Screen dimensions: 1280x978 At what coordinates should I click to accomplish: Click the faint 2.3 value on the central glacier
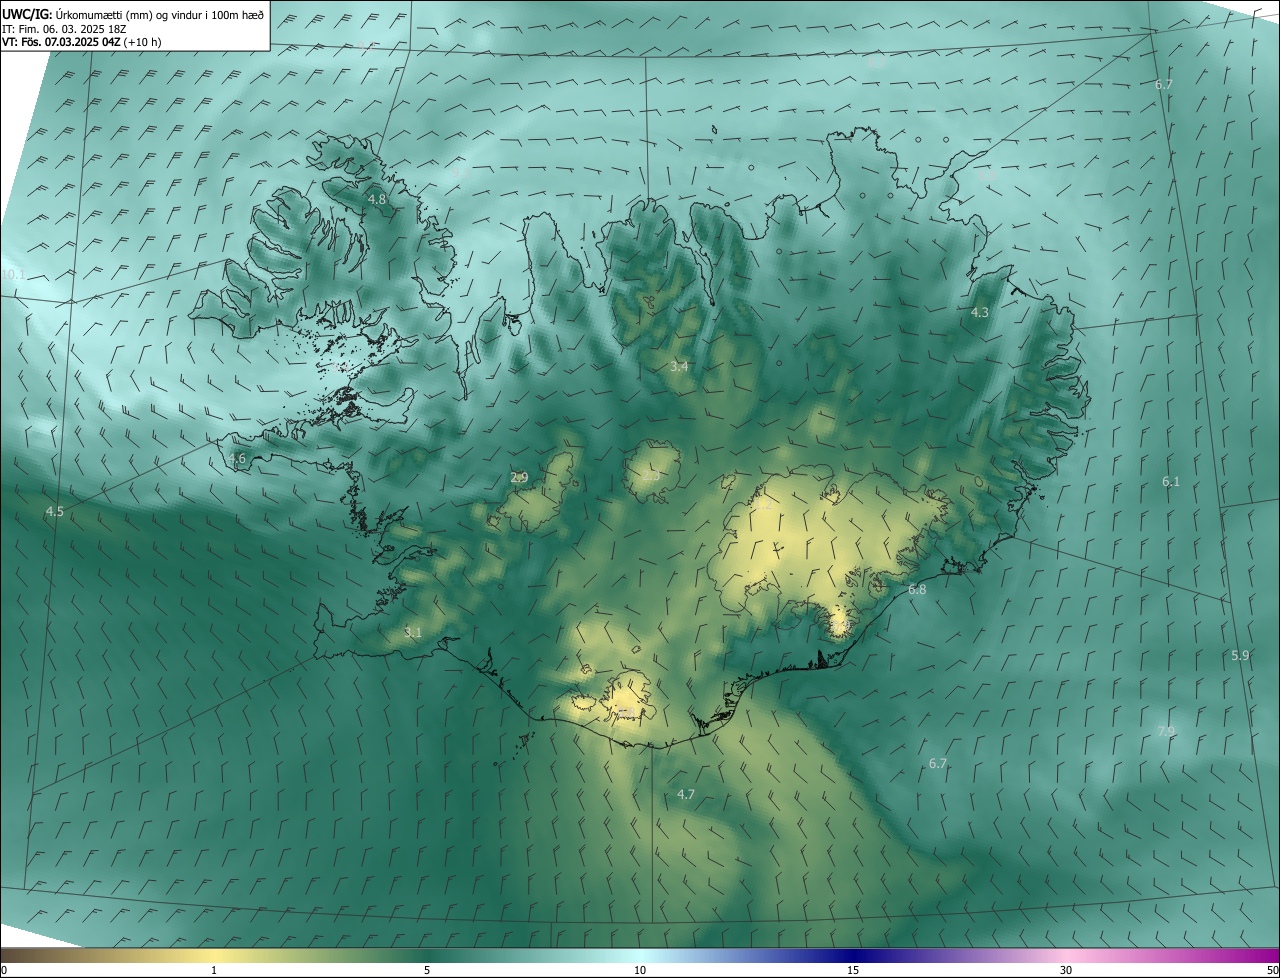[651, 477]
